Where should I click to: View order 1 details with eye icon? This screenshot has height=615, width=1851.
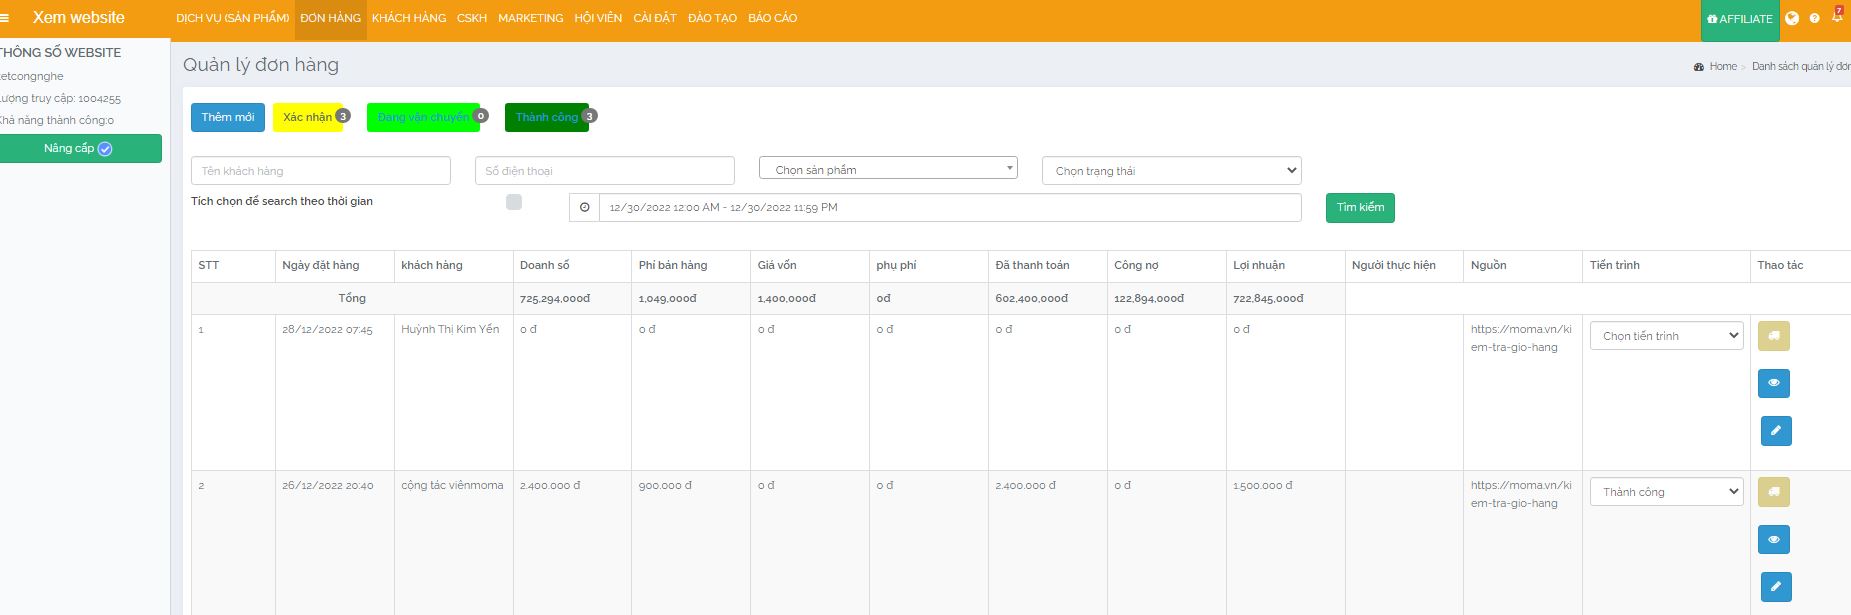(x=1773, y=383)
